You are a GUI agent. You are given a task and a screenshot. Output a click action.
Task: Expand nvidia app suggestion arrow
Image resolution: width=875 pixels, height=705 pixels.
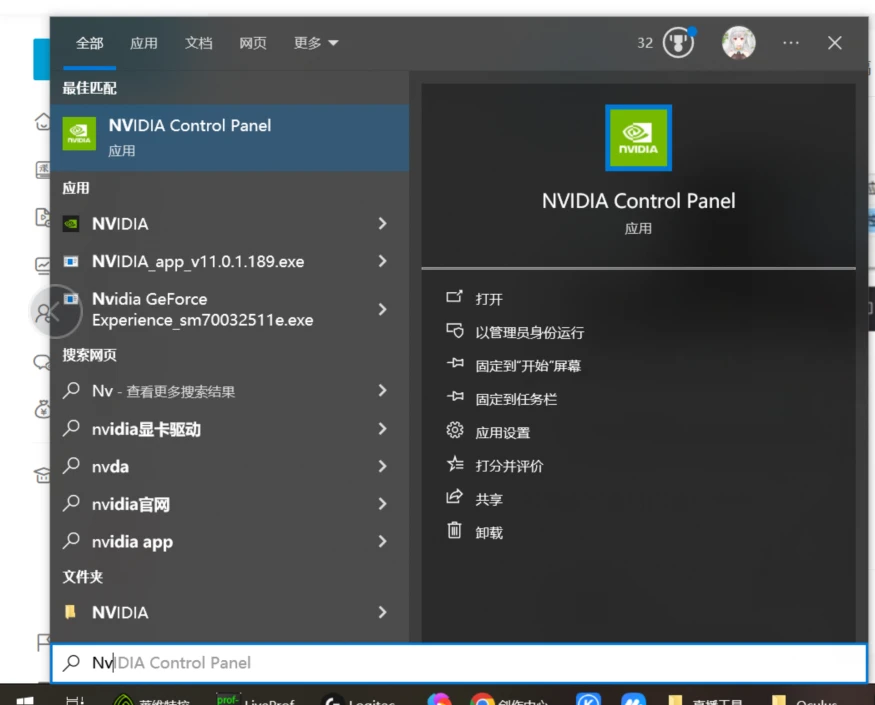(382, 541)
